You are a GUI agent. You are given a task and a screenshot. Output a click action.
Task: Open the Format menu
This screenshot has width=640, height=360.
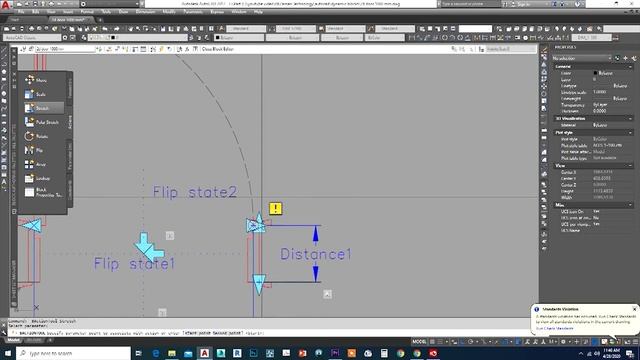click(x=87, y=12)
